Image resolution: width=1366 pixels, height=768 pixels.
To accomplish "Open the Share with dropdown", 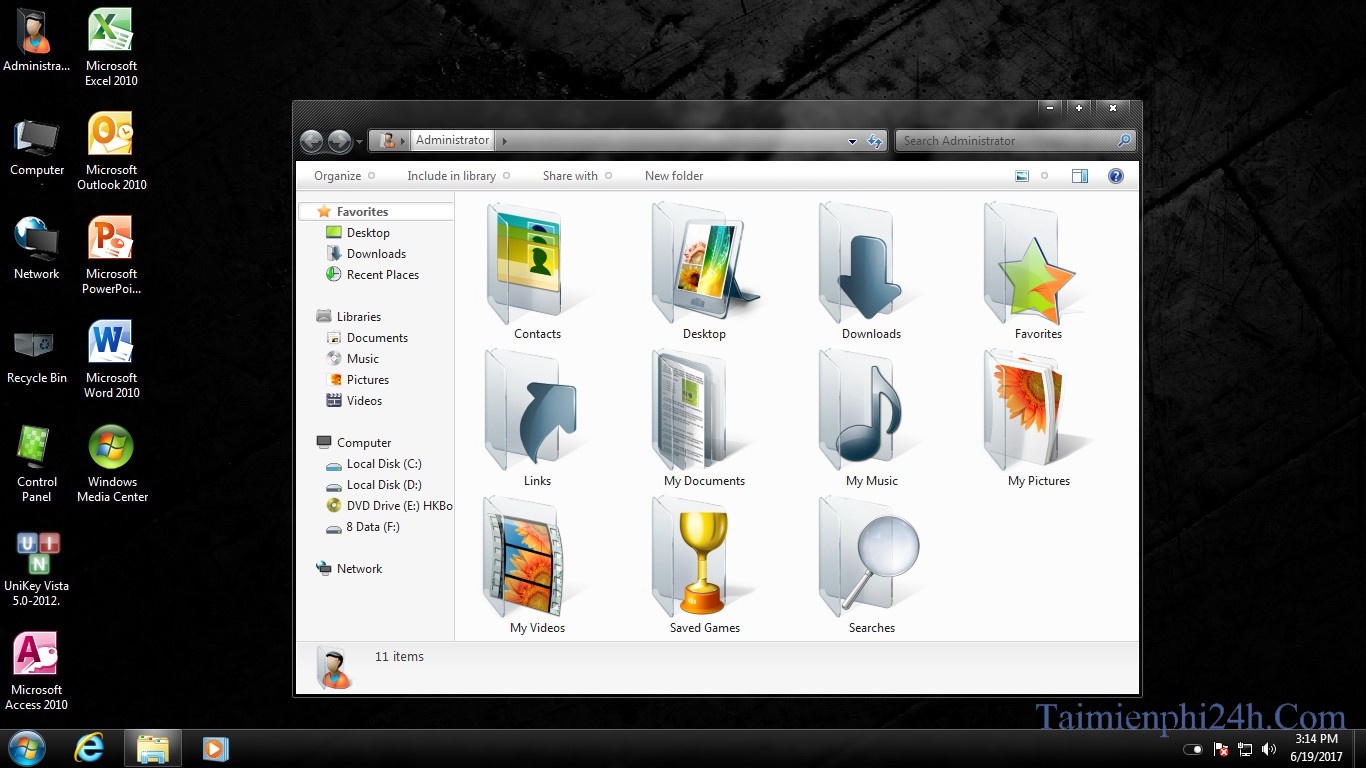I will [x=577, y=176].
